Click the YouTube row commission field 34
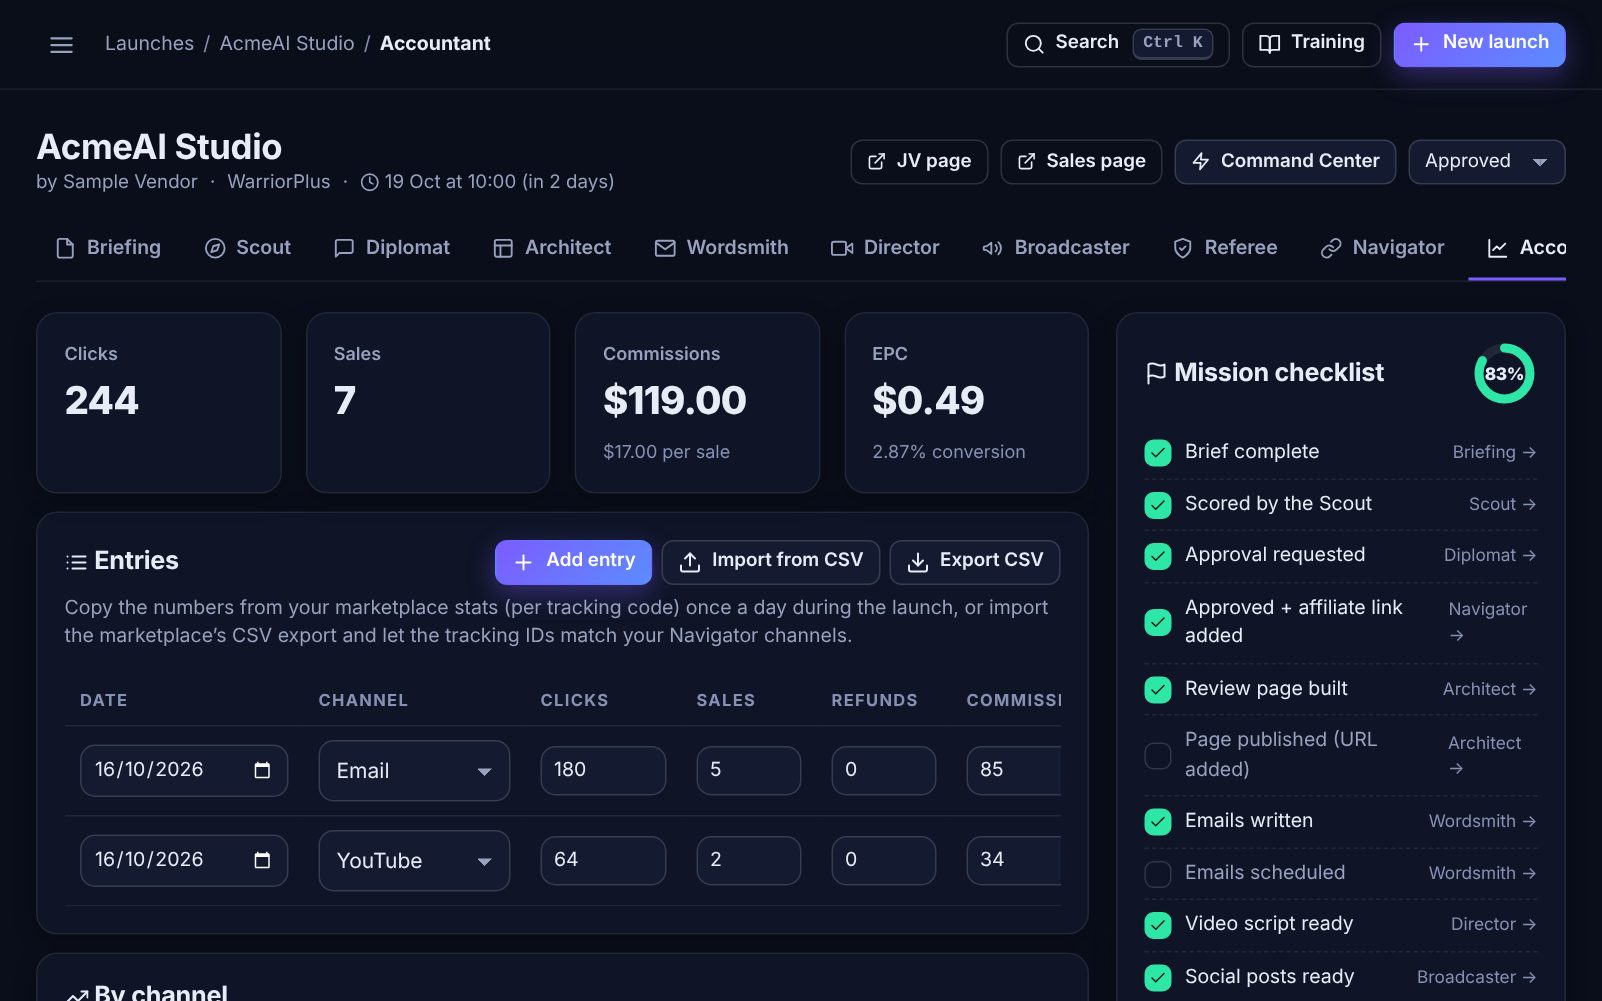1602x1001 pixels. point(1014,861)
